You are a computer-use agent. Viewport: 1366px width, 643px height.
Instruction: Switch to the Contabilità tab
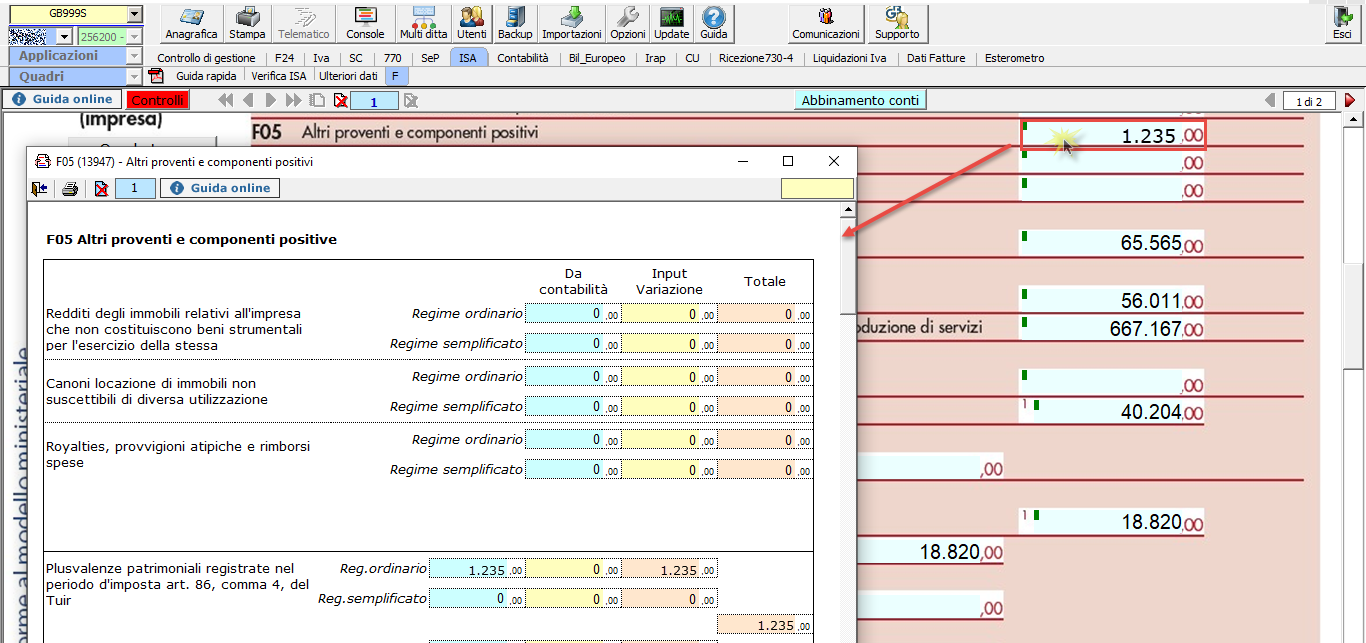click(x=523, y=58)
